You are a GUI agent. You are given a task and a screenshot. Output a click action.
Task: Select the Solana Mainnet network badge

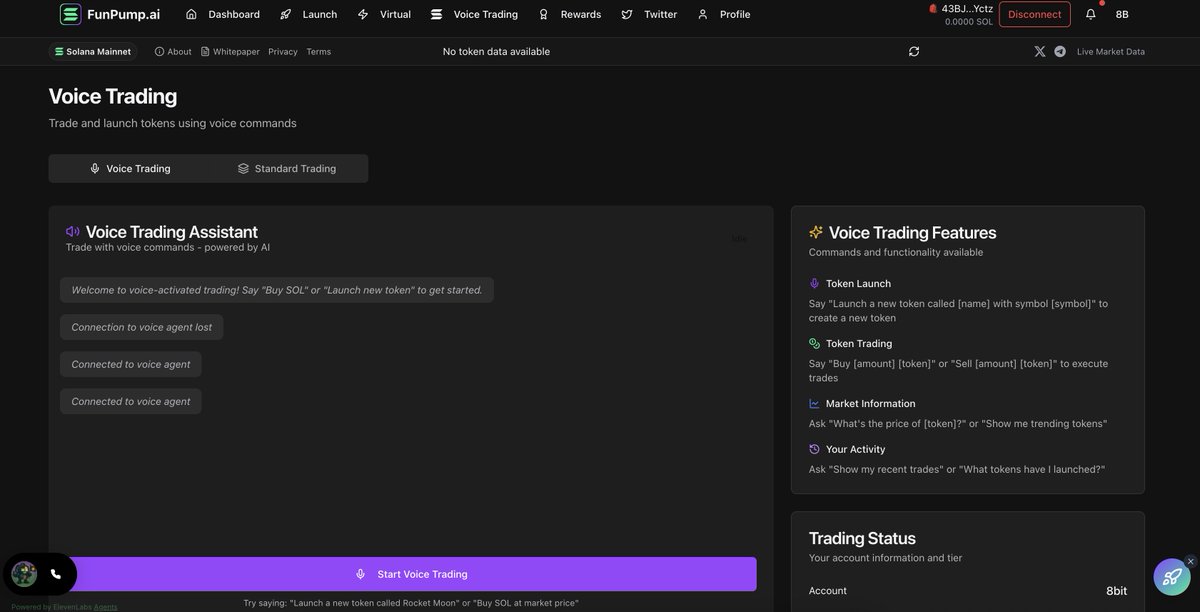coord(93,51)
